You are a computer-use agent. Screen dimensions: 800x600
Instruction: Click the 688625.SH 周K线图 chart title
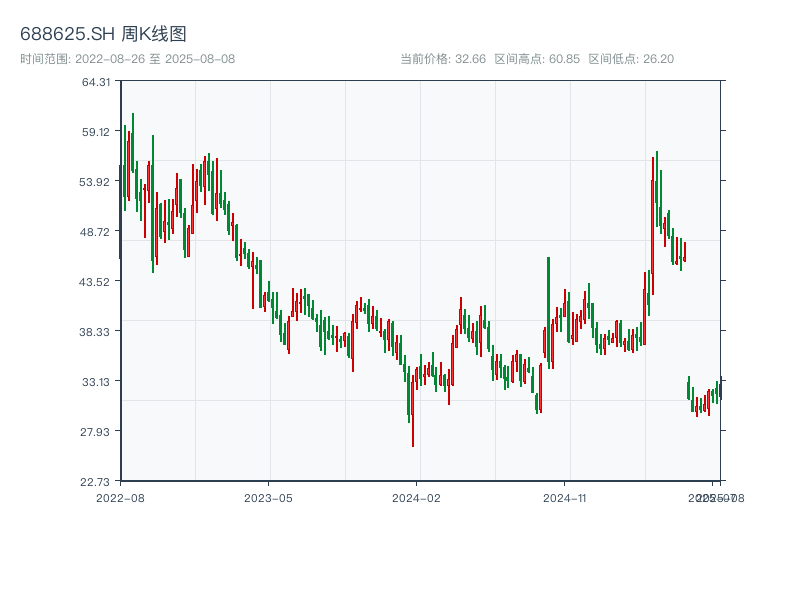tap(103, 34)
